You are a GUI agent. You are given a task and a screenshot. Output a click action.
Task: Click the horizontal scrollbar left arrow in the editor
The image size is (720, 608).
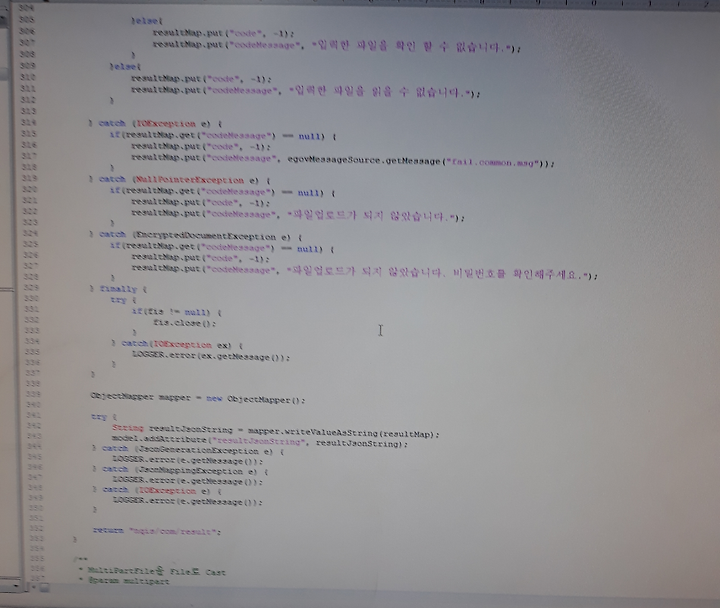(x=33, y=587)
